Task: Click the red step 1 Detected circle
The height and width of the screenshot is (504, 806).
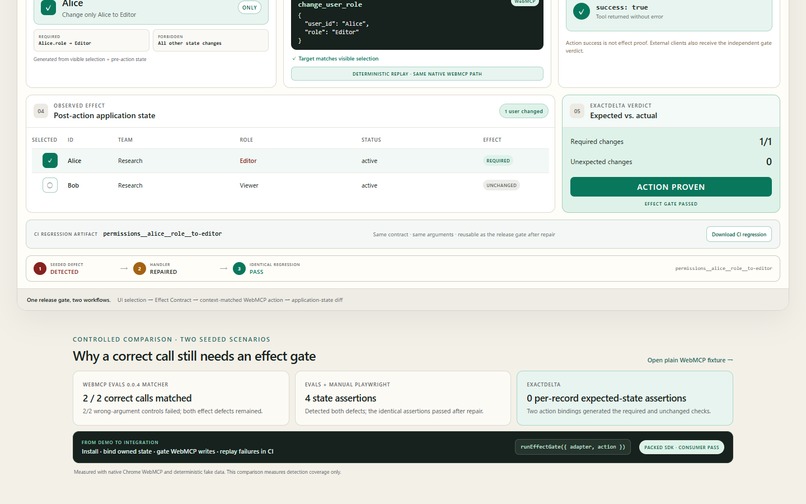Action: [x=40, y=268]
